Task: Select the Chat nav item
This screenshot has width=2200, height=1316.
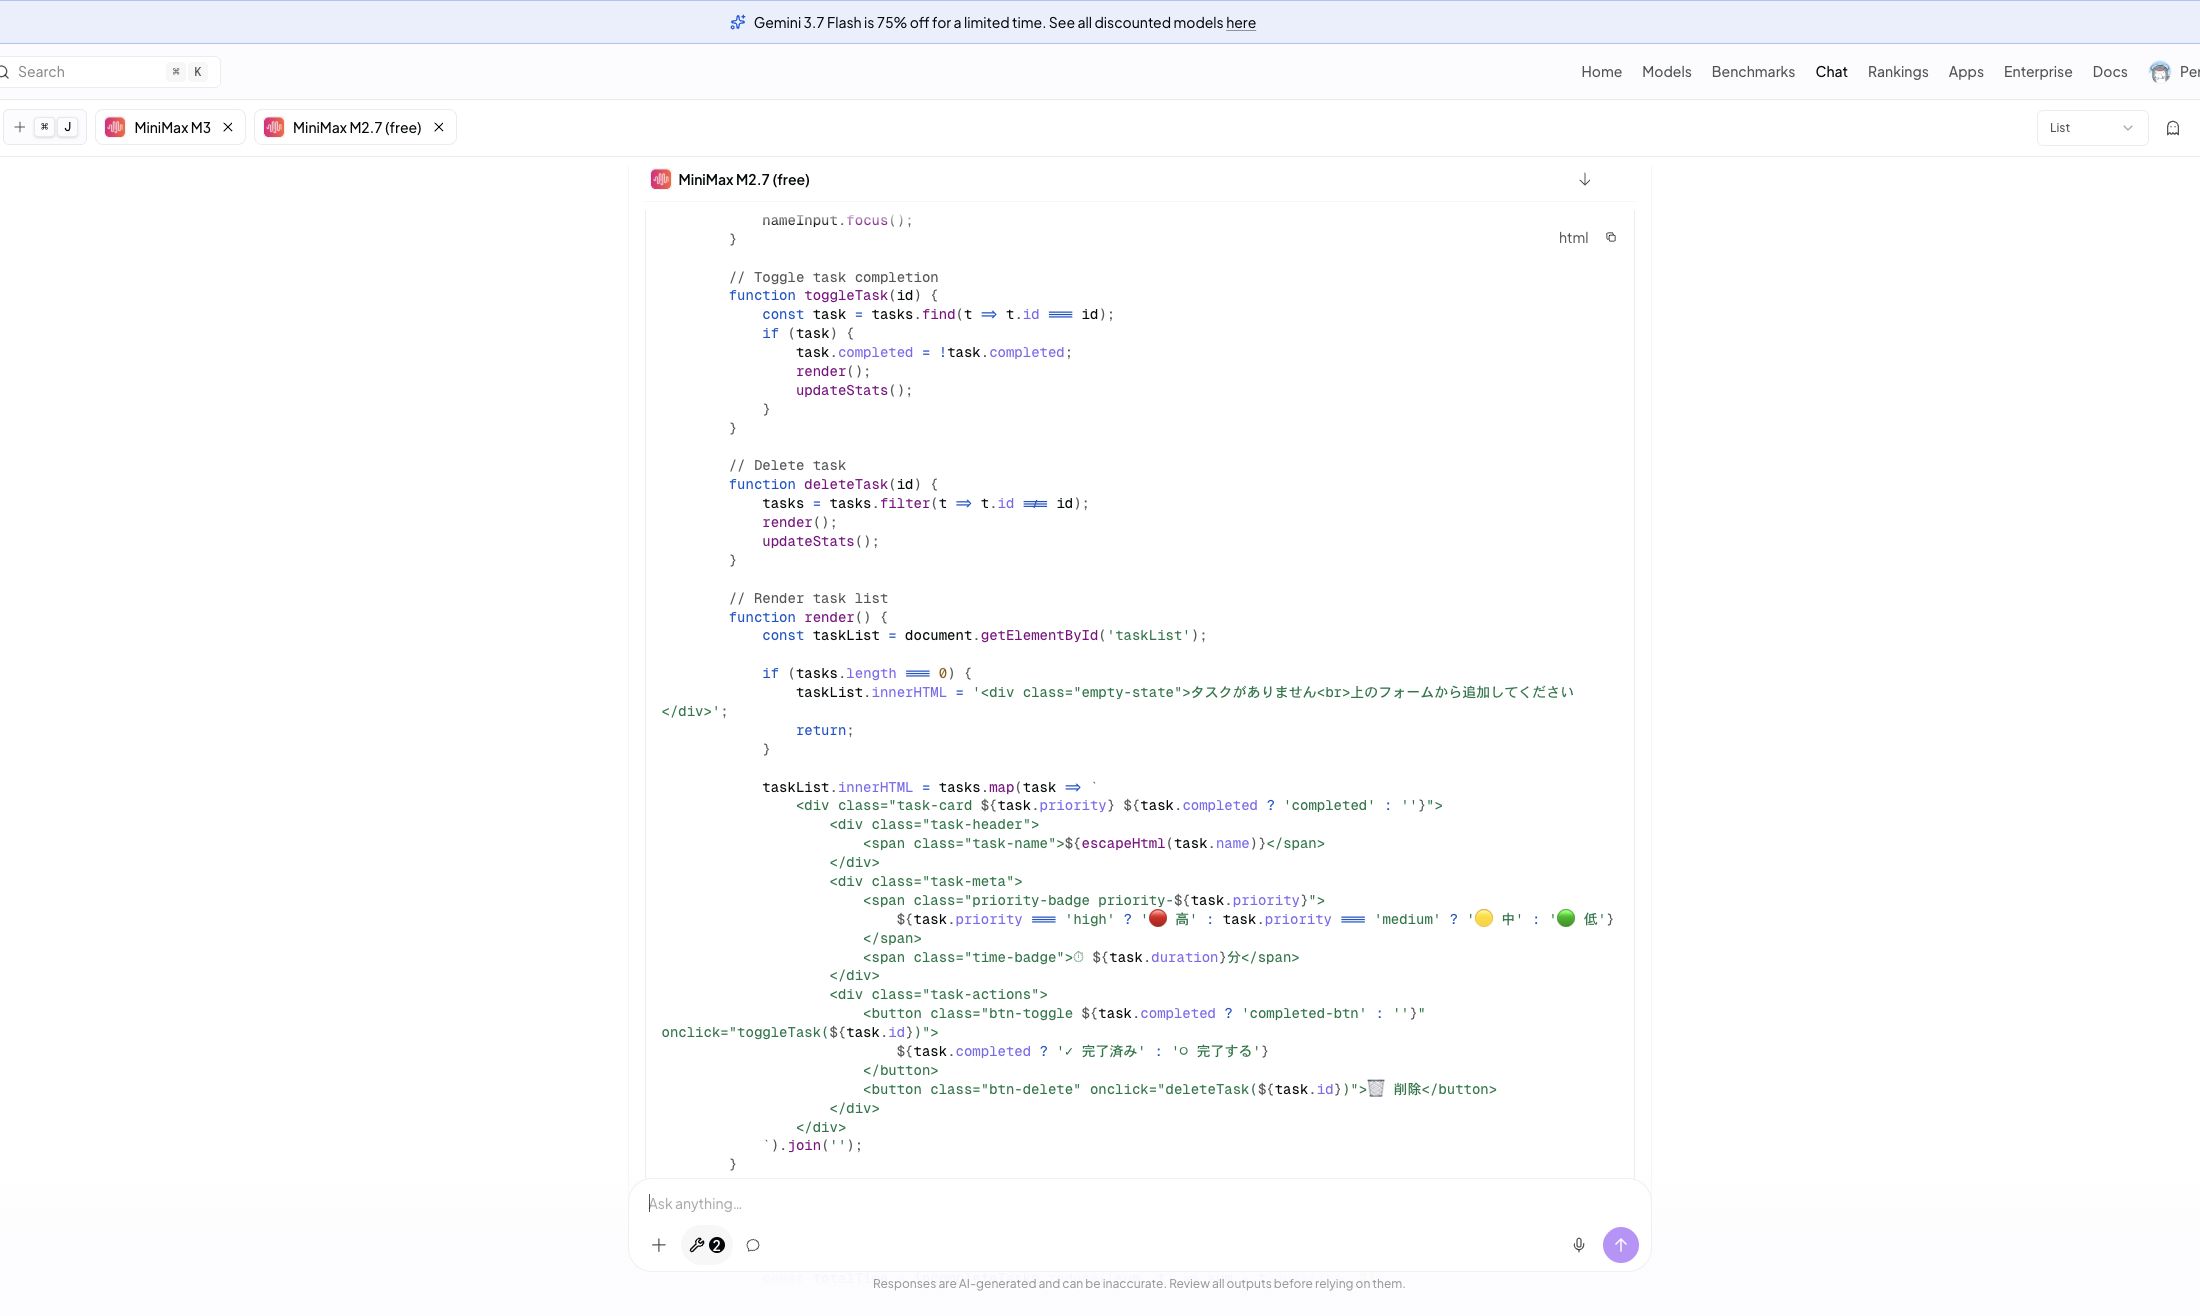Action: [x=1831, y=72]
